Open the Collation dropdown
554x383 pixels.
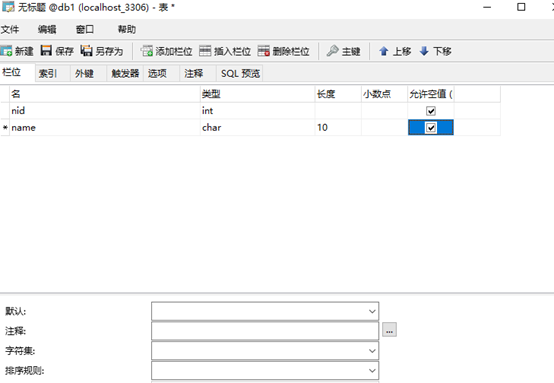point(372,371)
